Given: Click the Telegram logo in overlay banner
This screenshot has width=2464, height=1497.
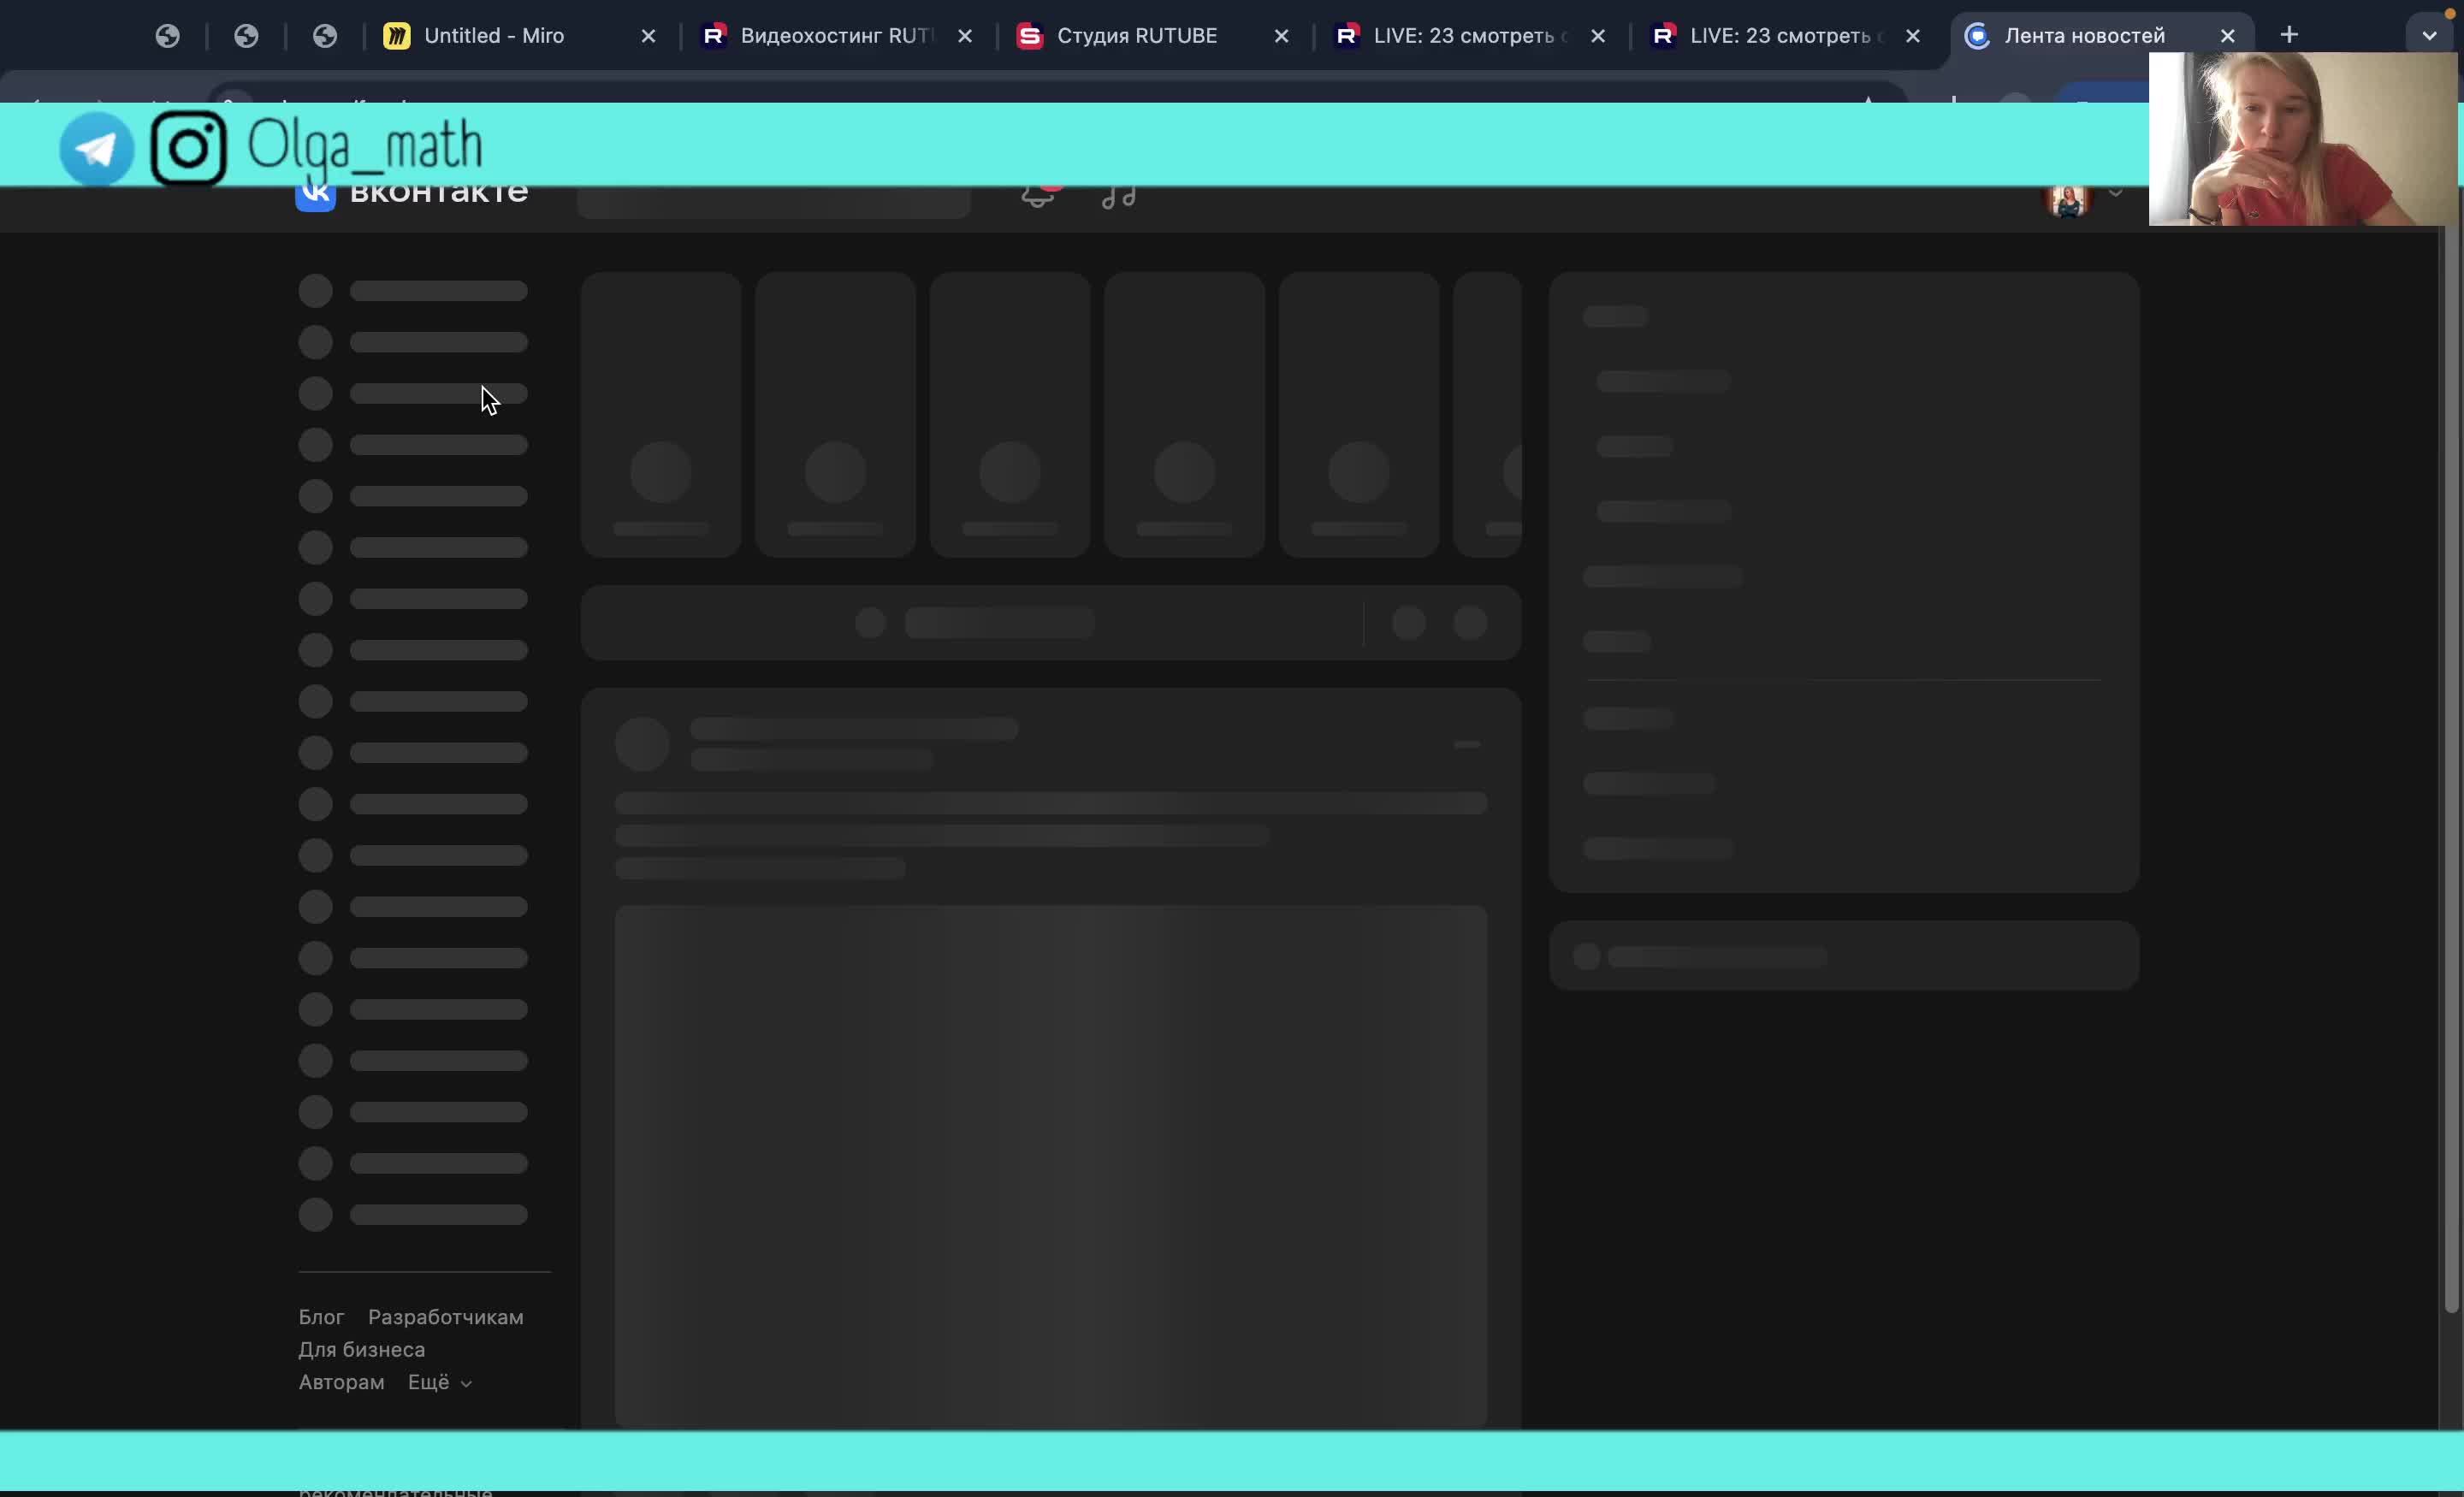Looking at the screenshot, I should pyautogui.click(x=97, y=149).
